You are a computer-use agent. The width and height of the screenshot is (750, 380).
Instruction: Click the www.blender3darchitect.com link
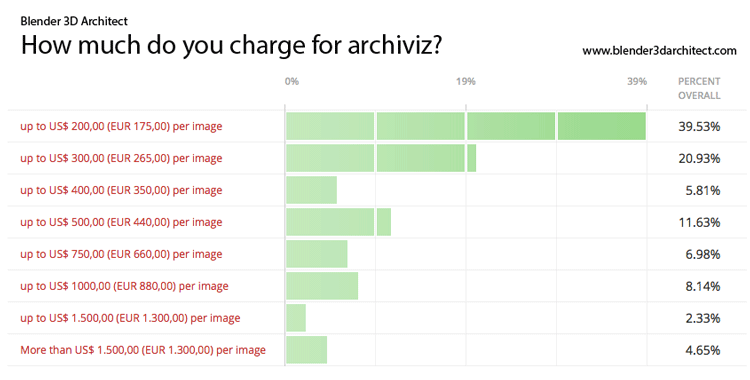pos(659,51)
